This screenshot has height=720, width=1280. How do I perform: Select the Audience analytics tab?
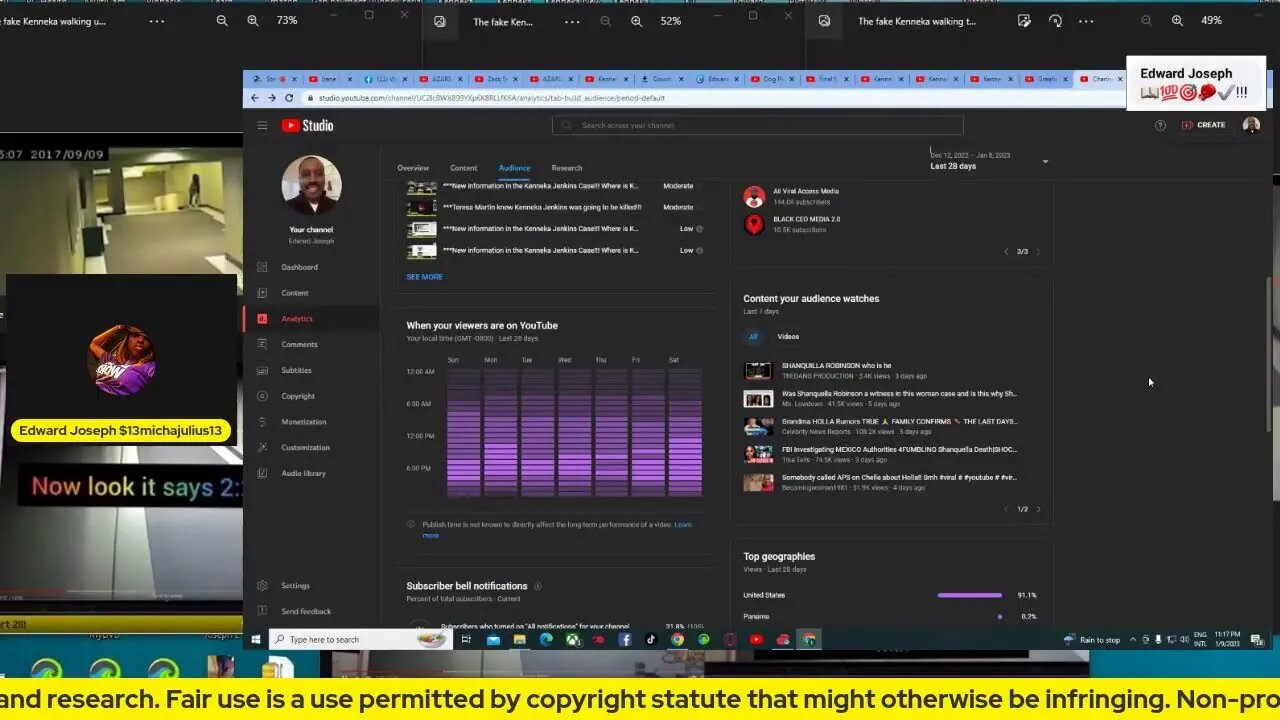click(x=514, y=168)
